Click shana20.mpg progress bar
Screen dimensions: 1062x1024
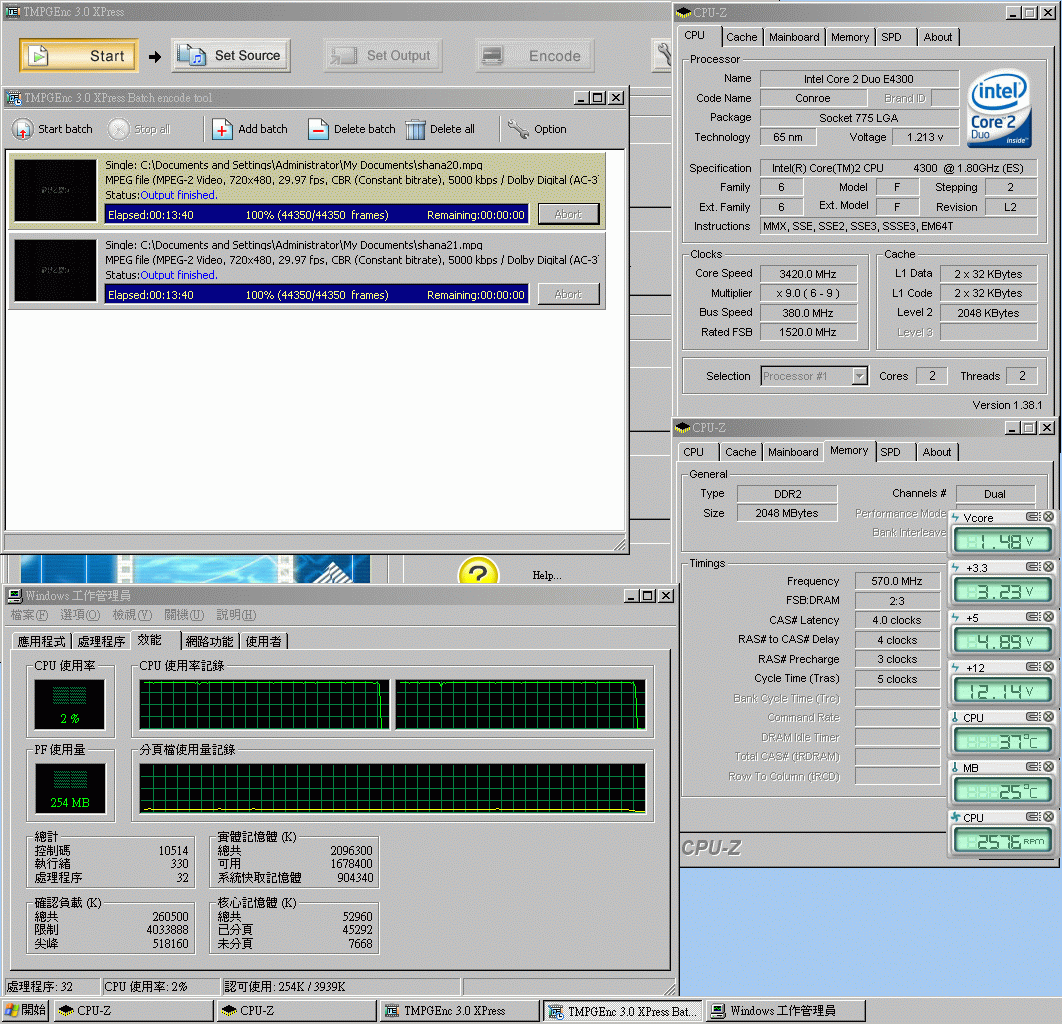(x=316, y=215)
